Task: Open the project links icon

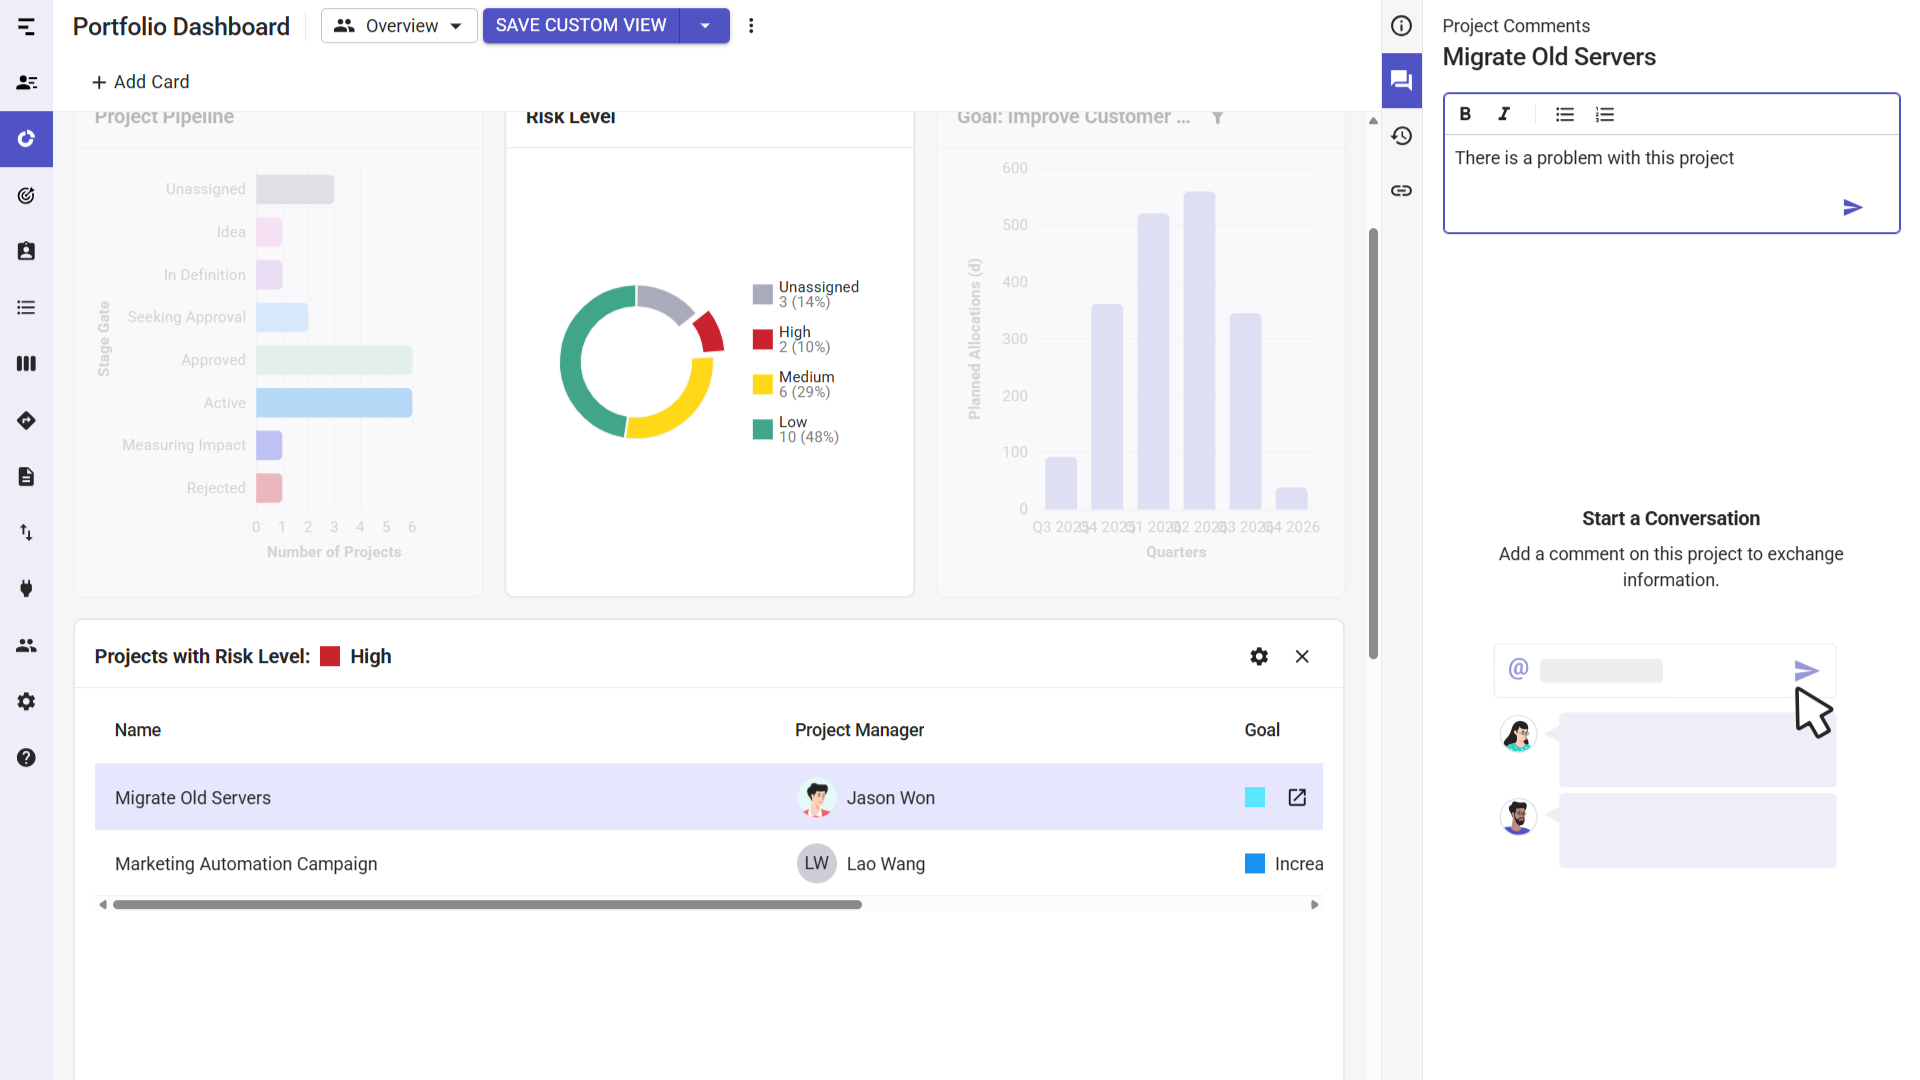Action: [x=1402, y=190]
